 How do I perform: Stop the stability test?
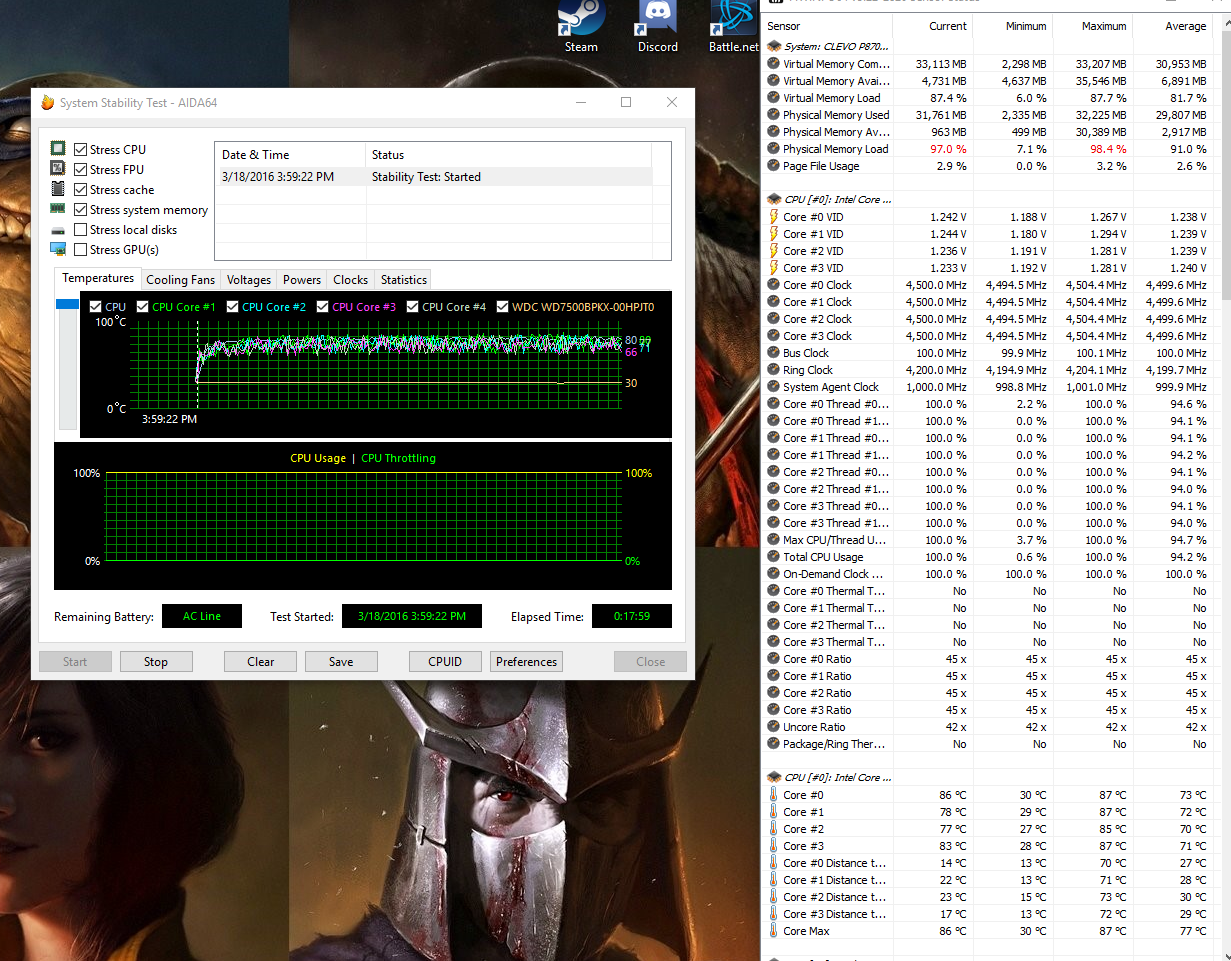156,661
